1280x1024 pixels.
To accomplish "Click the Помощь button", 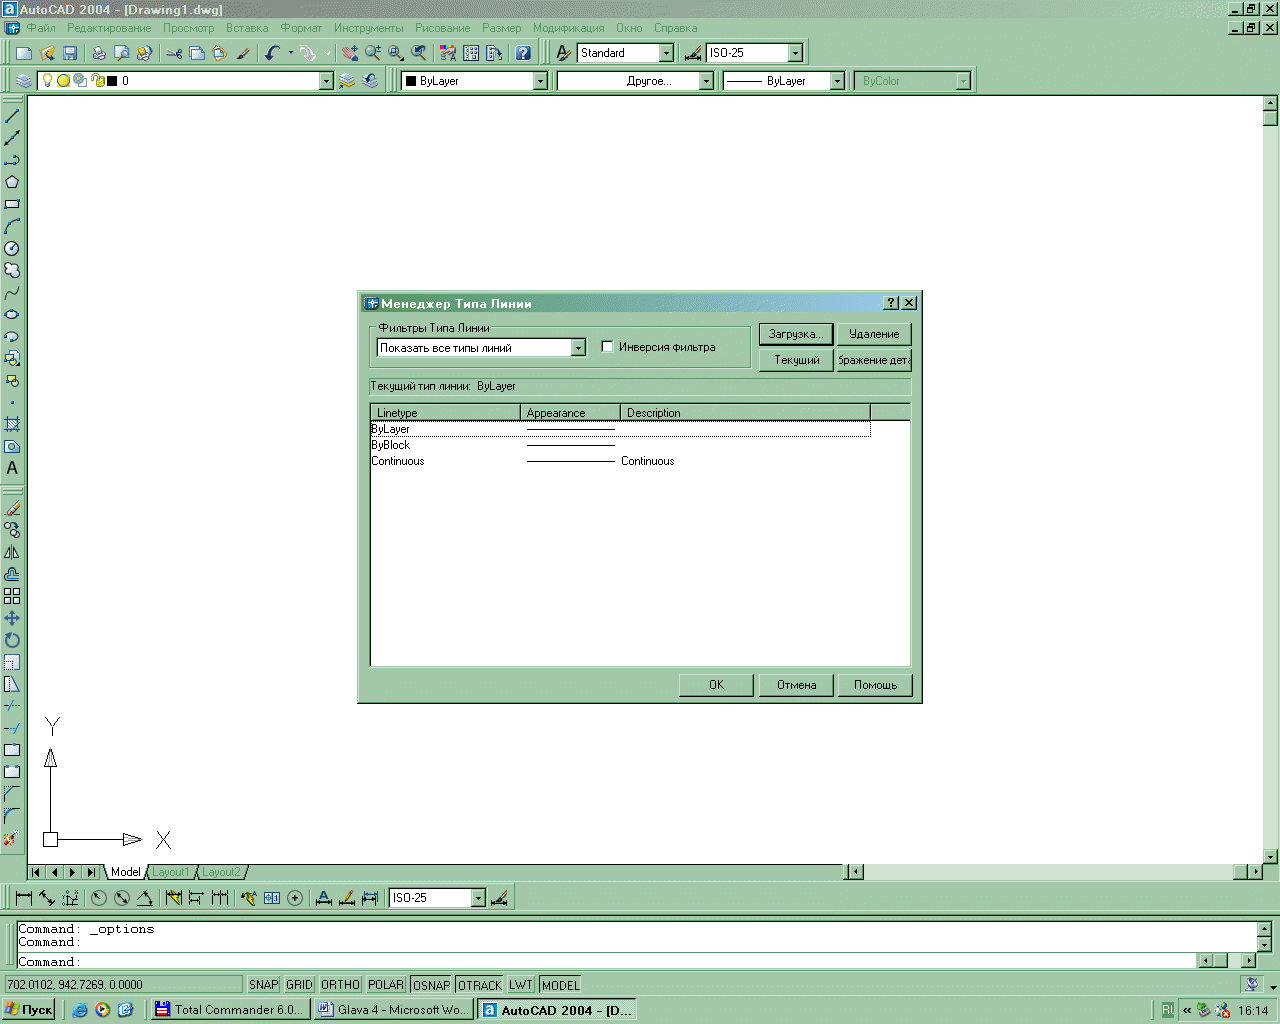I will [875, 685].
